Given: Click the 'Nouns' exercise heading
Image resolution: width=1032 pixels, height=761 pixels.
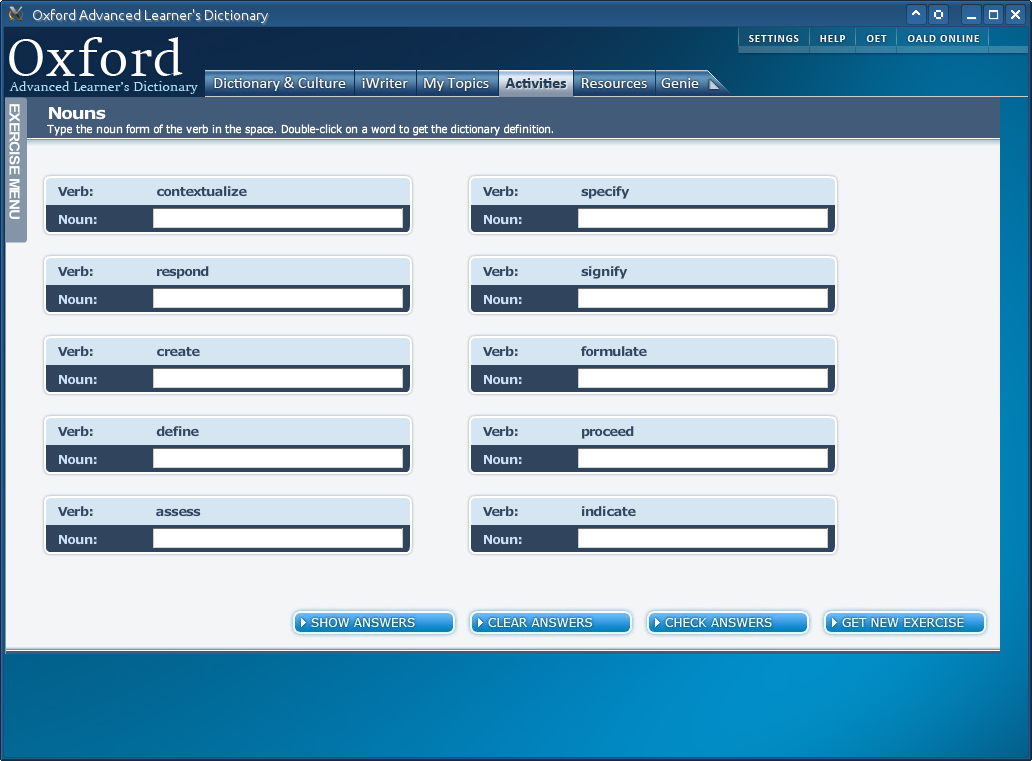Looking at the screenshot, I should pos(76,113).
